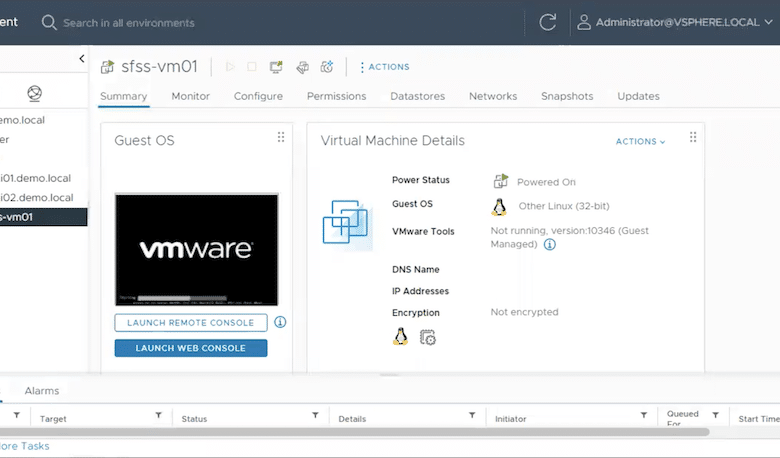Switch to the Monitor tab
The height and width of the screenshot is (458, 780).
pos(191,96)
